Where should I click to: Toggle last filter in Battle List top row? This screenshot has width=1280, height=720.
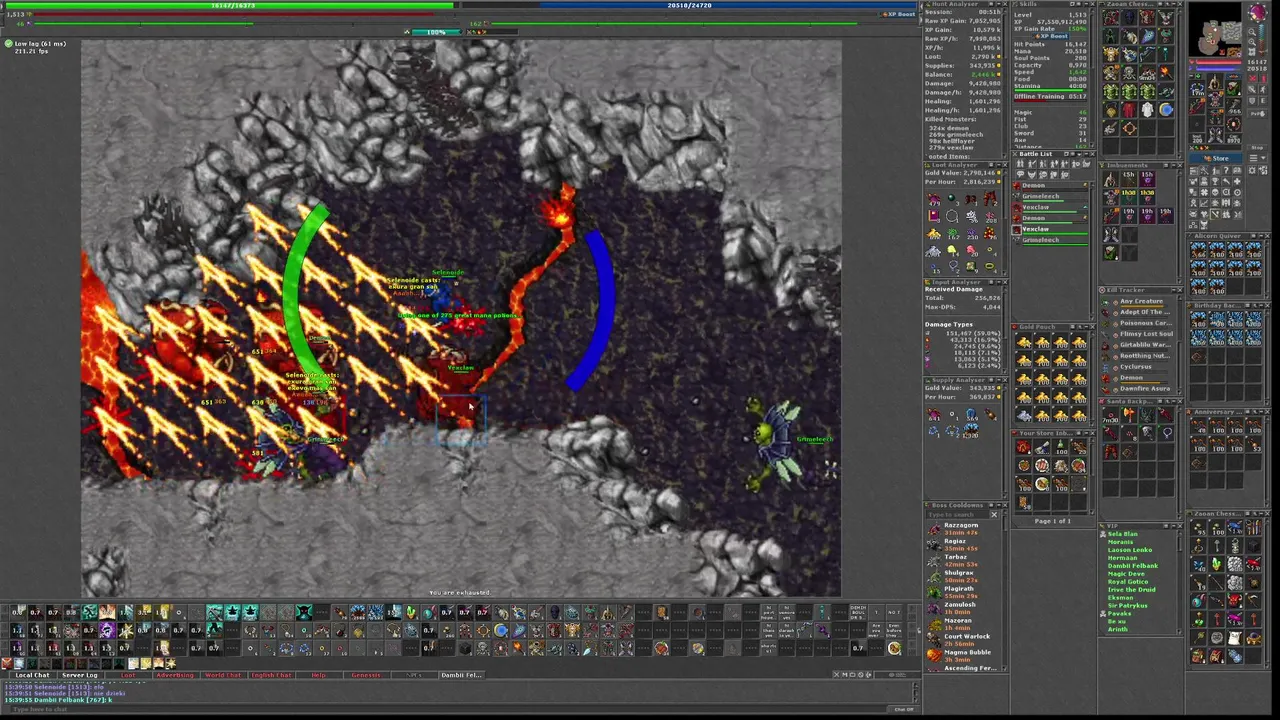1086,164
